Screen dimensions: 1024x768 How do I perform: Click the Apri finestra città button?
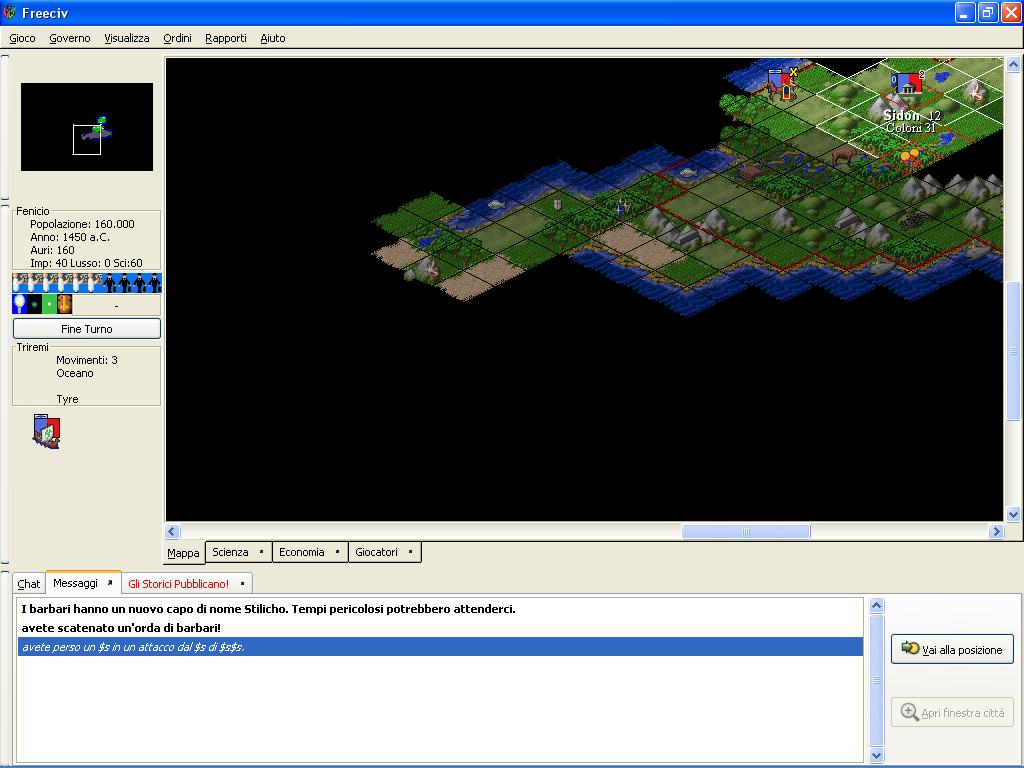(952, 712)
